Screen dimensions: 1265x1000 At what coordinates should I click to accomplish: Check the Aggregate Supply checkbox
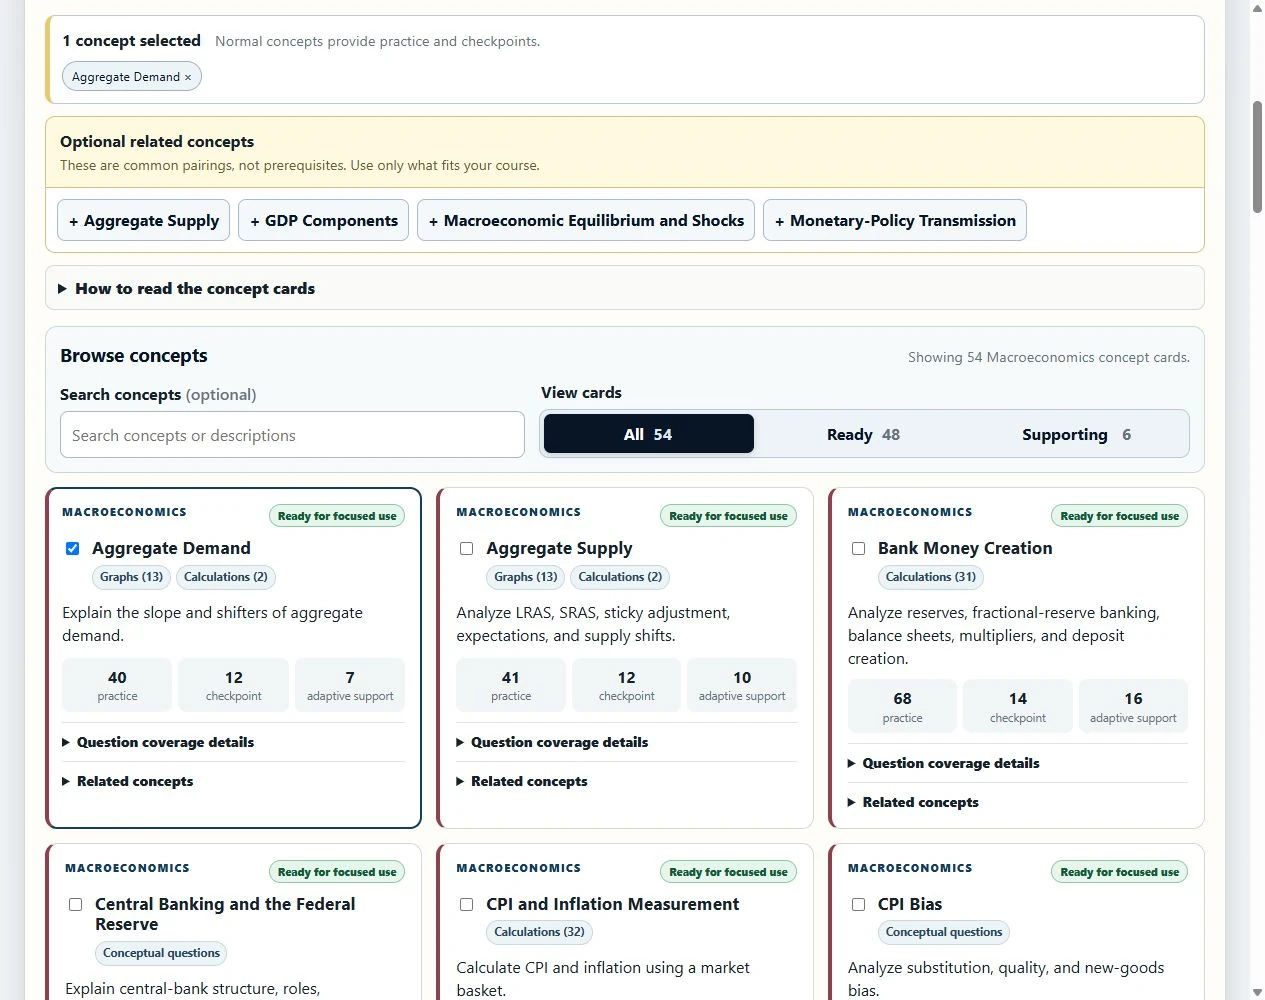coord(466,548)
